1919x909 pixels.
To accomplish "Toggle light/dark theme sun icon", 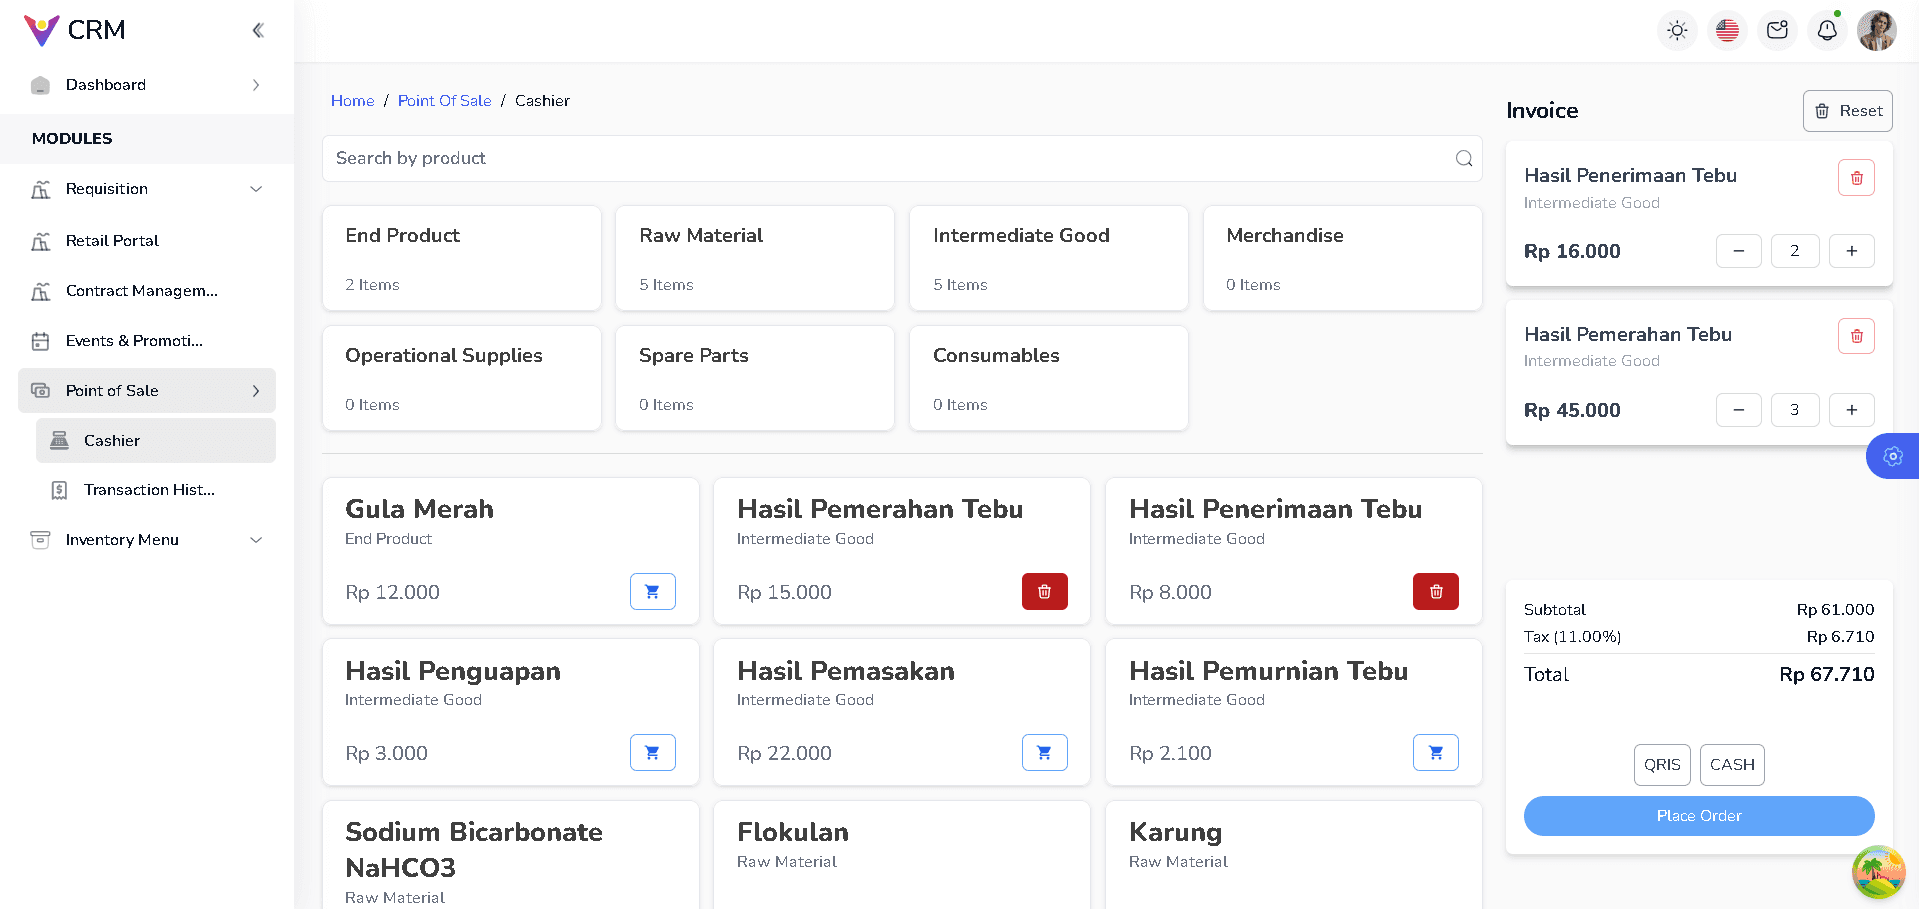I will [1677, 30].
